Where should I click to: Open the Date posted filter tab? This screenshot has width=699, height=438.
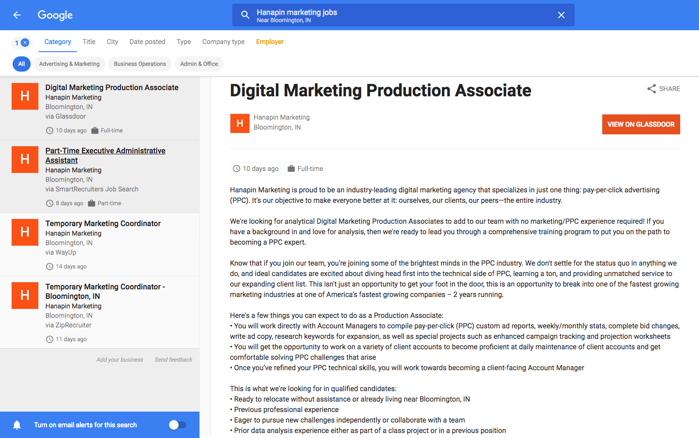147,41
